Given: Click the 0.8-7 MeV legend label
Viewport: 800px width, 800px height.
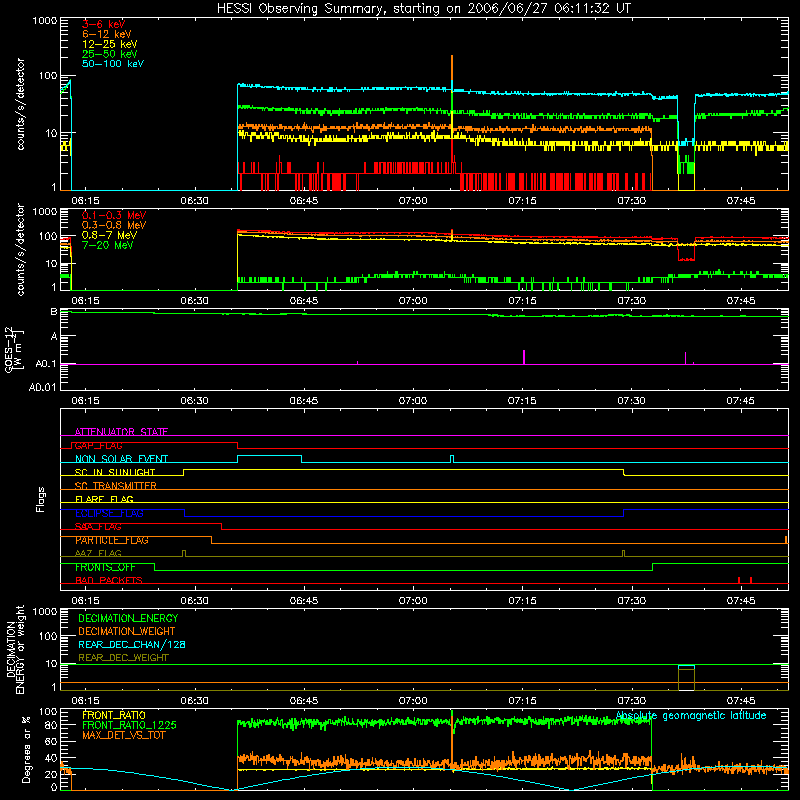Looking at the screenshot, I should pos(109,235).
